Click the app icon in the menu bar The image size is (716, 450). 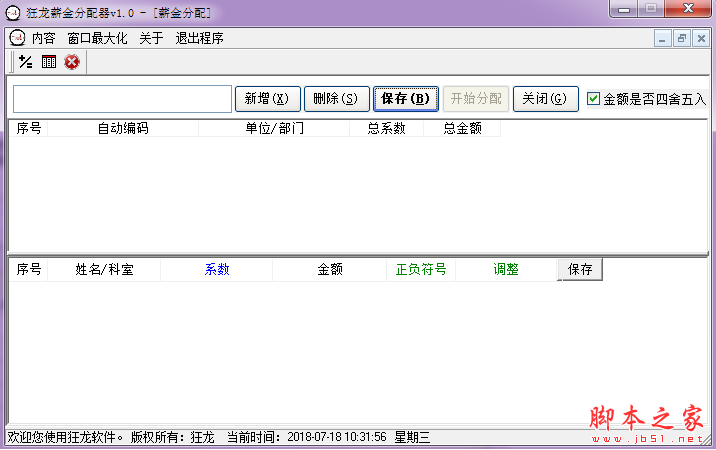[17, 37]
